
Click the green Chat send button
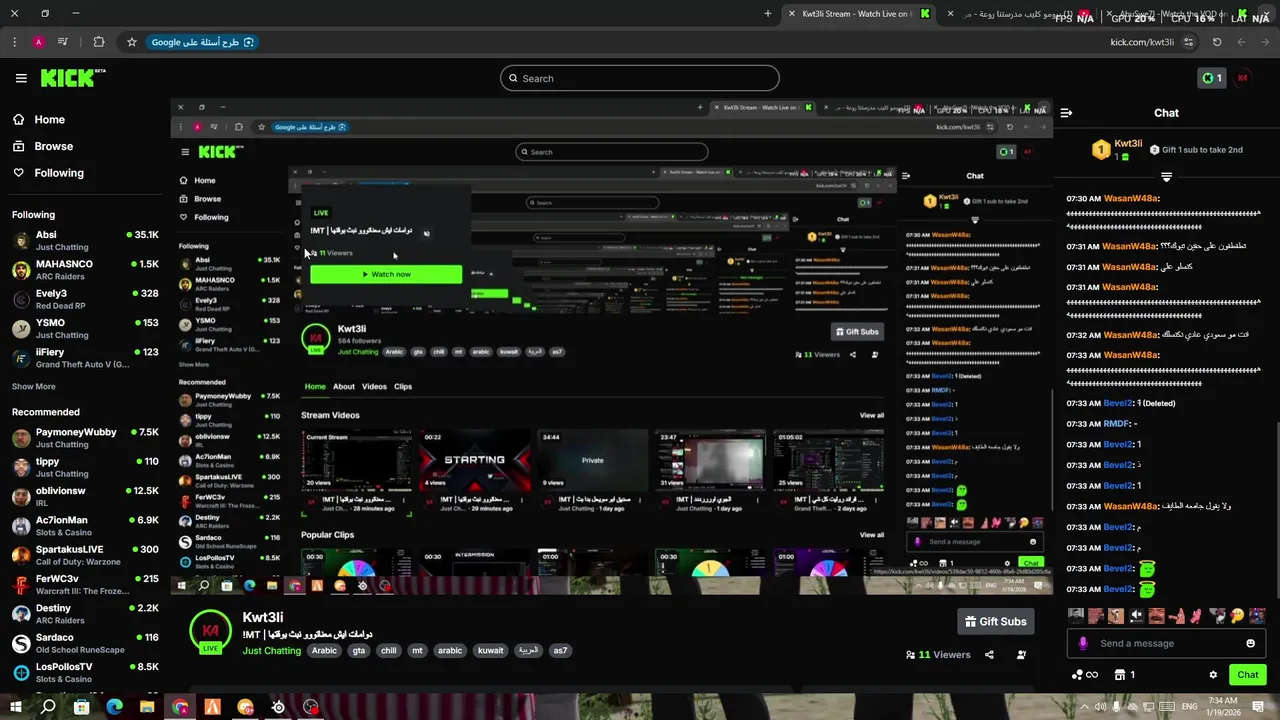point(1247,675)
